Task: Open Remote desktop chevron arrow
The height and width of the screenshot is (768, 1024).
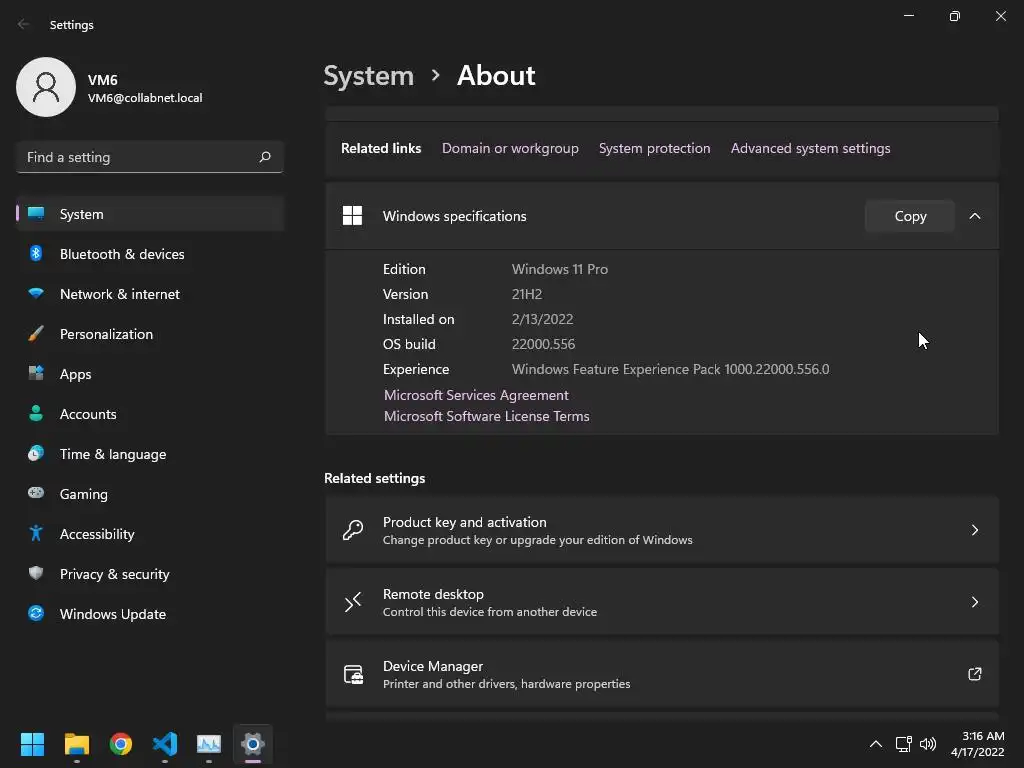Action: pos(974,601)
